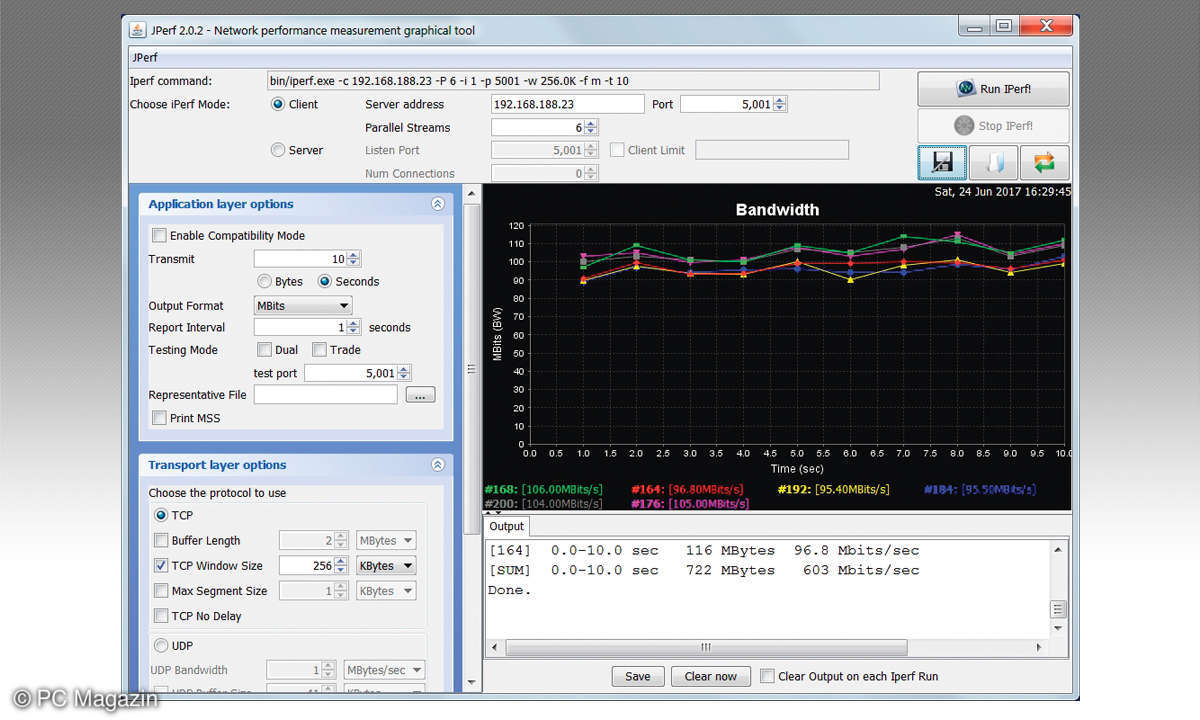Click the #176 magenta stream legend entry
Screen dimensions: 1200x720
coord(690,503)
